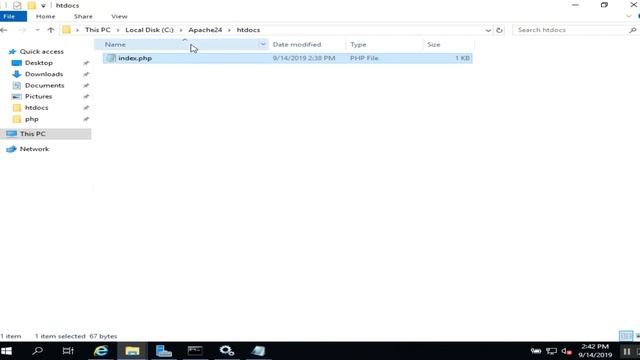Screen dimensions: 640x360
Task: Select Apache24 in the address breadcrumb
Action: tap(205, 30)
